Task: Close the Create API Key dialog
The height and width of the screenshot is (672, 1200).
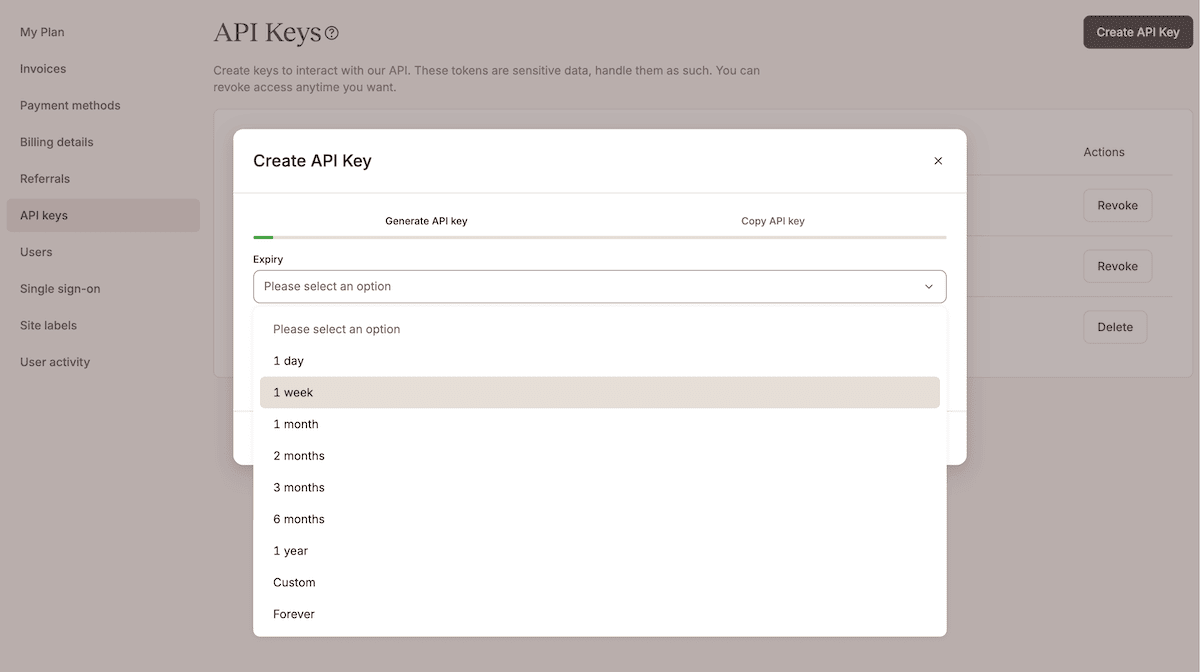Action: tap(938, 161)
